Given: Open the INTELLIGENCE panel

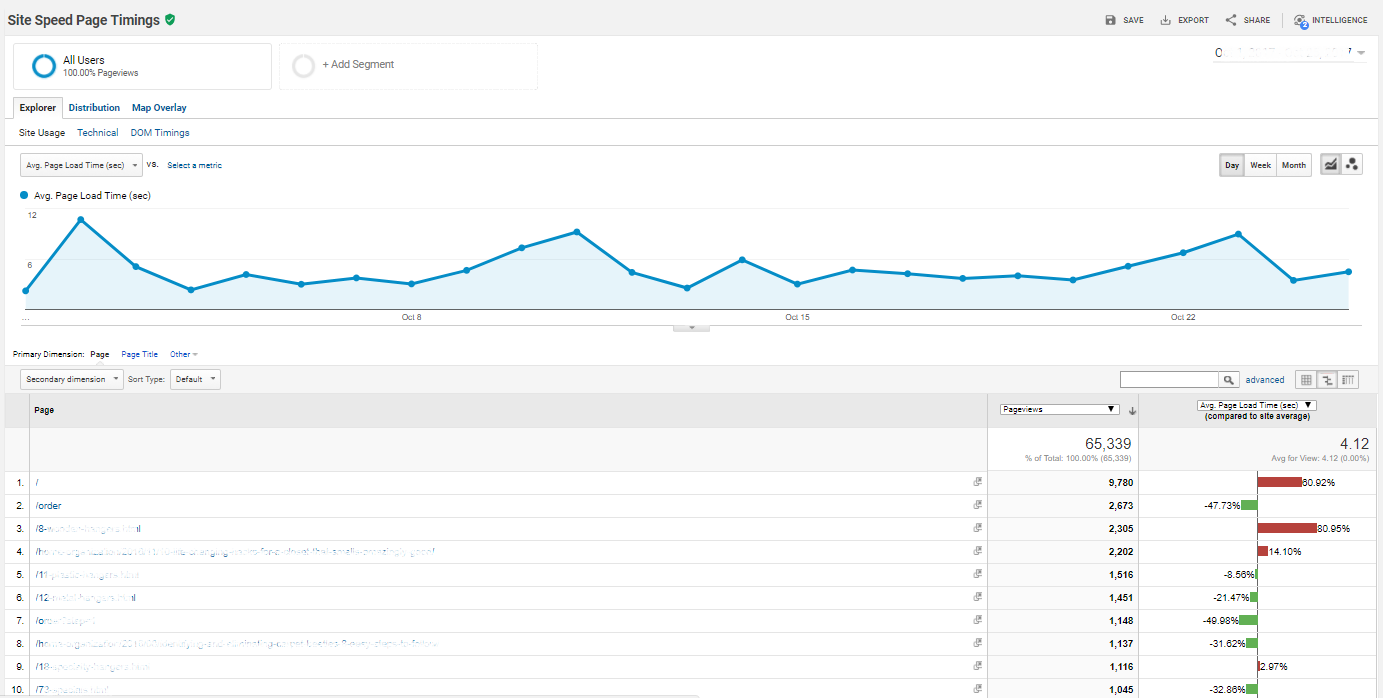Looking at the screenshot, I should click(x=1330, y=19).
